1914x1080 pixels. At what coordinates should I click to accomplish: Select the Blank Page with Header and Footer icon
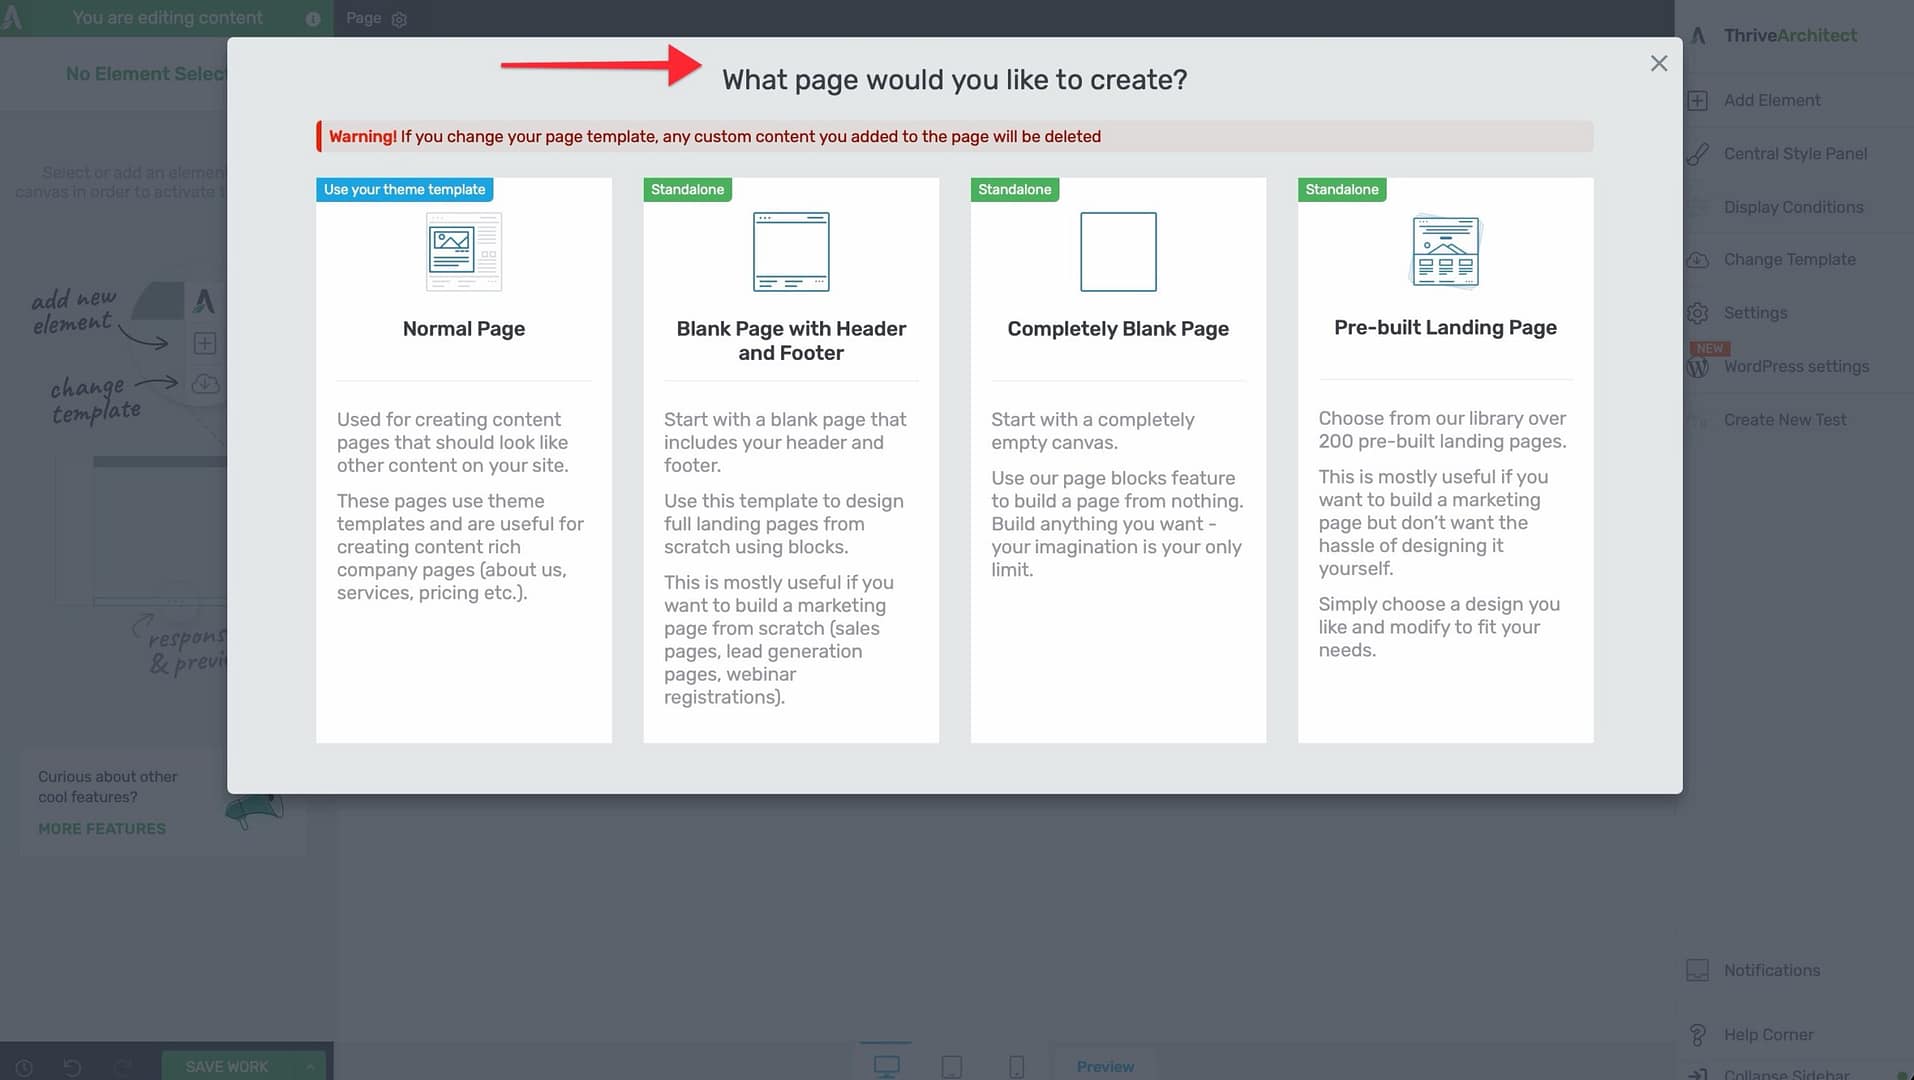(790, 252)
